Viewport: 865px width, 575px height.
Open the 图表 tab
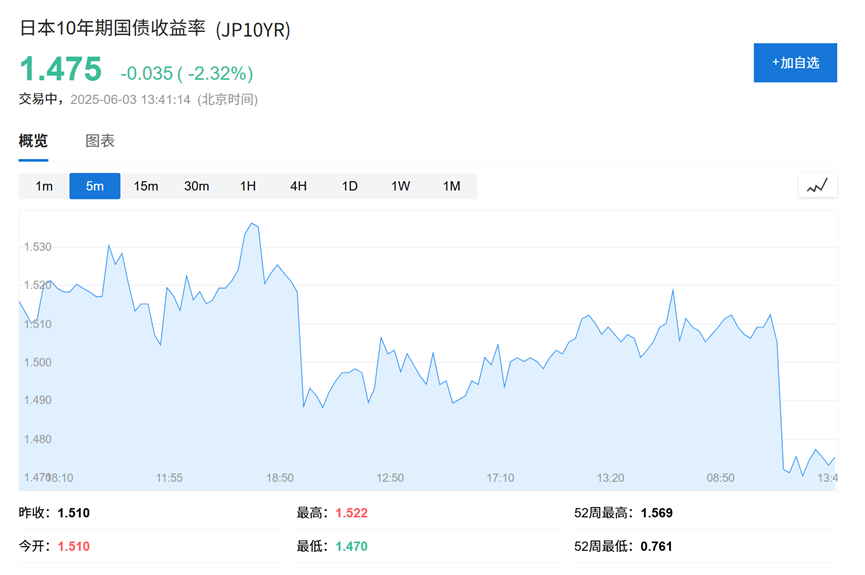(x=100, y=141)
